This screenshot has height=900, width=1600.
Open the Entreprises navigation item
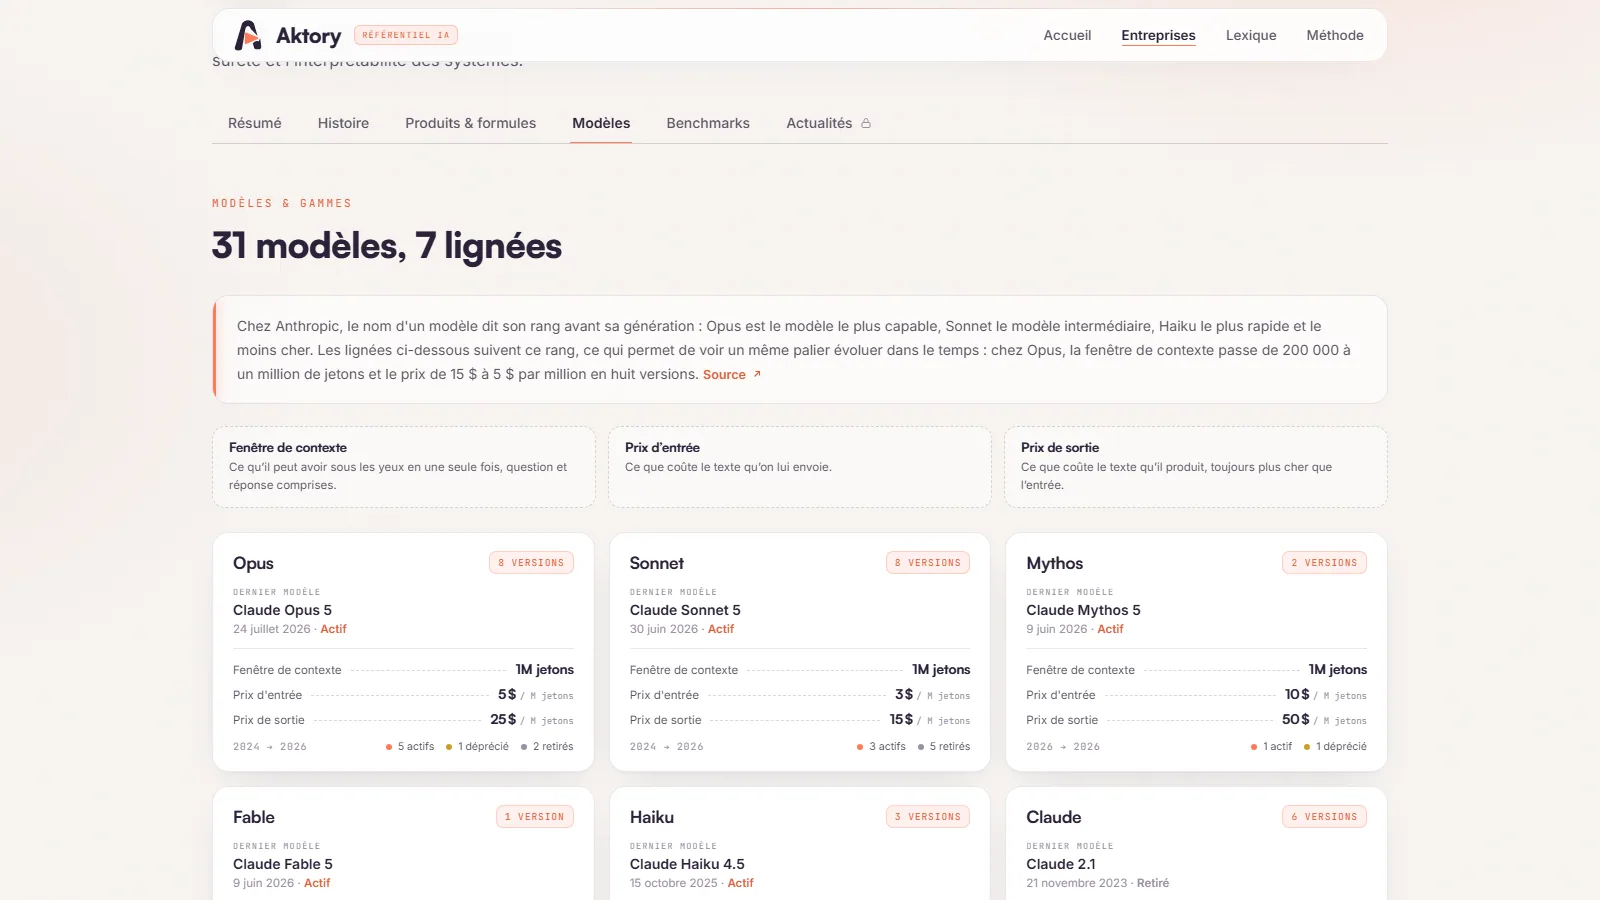click(1158, 35)
